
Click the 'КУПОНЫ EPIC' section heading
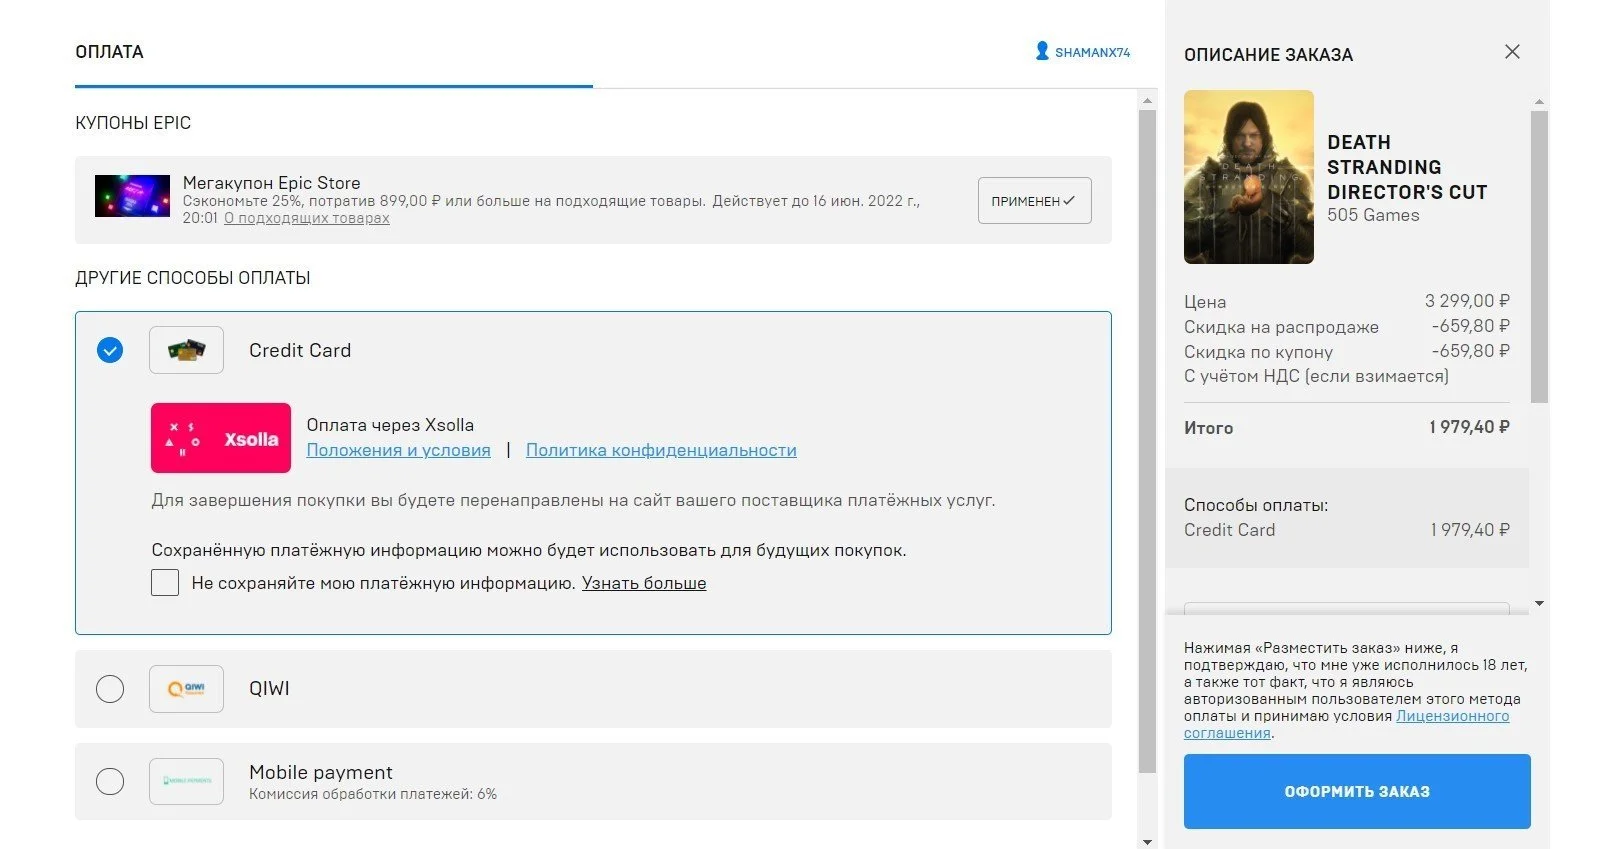tap(133, 123)
